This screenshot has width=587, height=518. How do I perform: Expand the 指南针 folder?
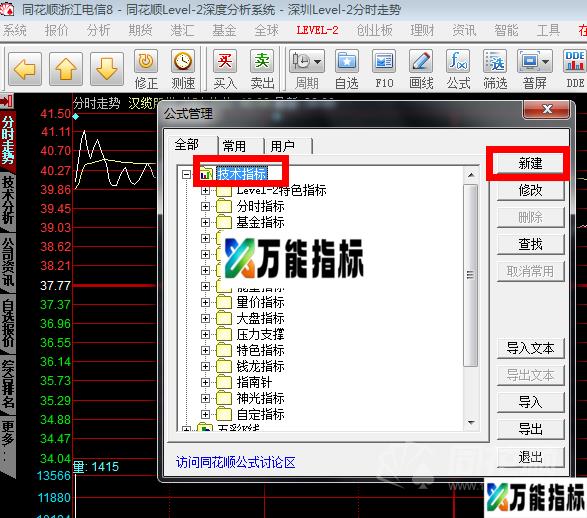click(205, 383)
